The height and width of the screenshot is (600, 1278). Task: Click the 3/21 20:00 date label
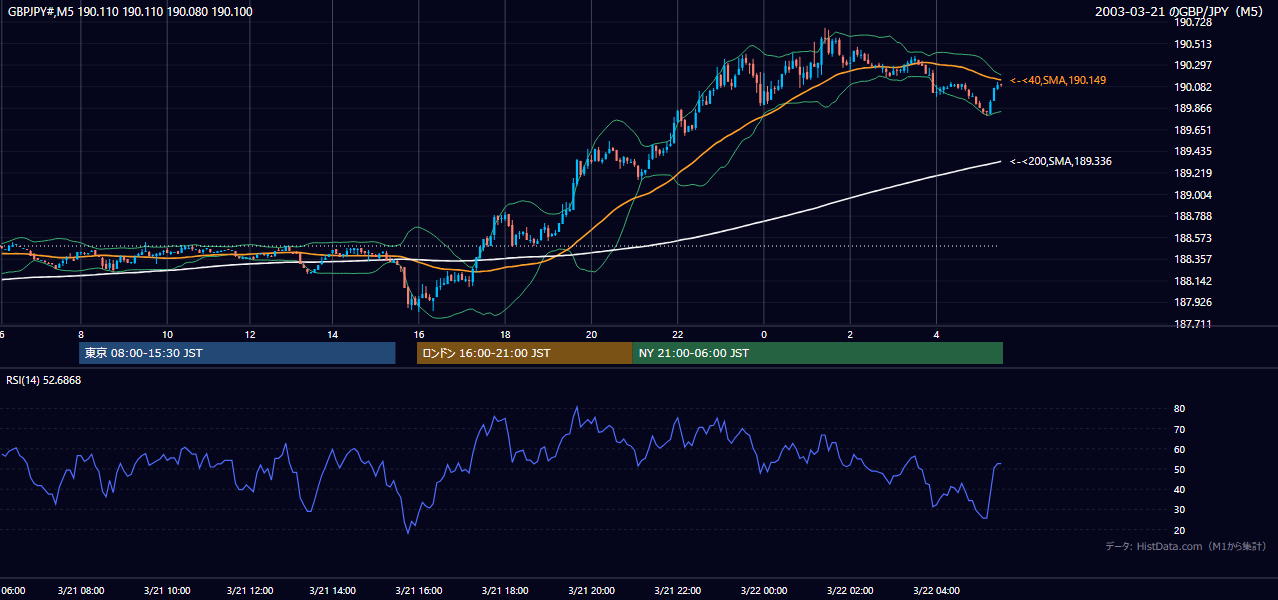[x=591, y=591]
